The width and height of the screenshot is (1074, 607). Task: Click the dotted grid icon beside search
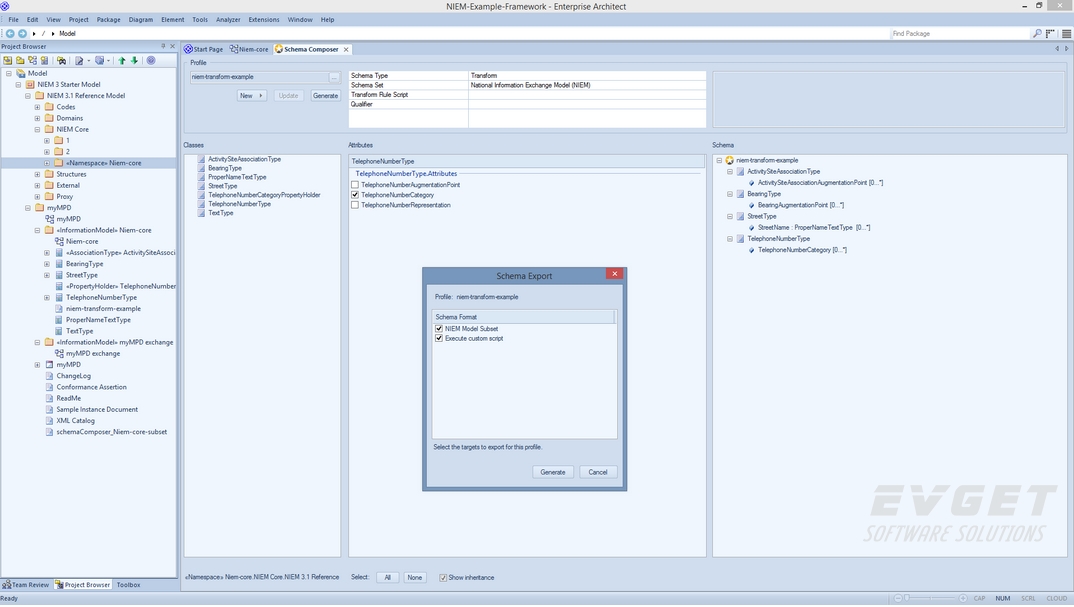pos(1050,33)
